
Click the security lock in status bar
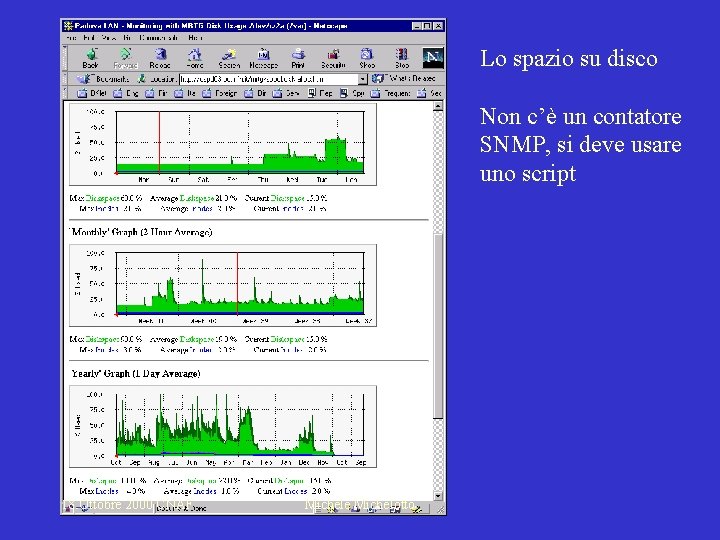click(68, 509)
